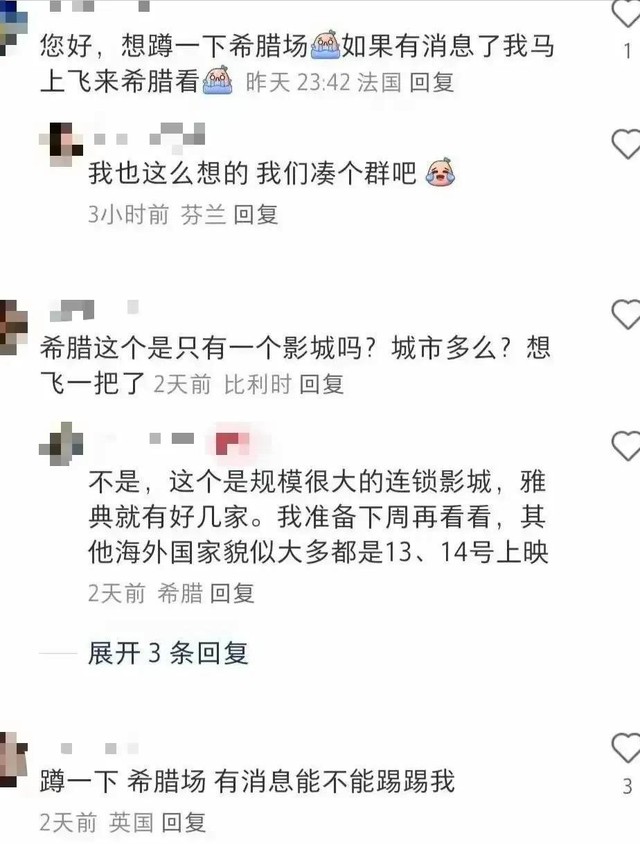The width and height of the screenshot is (640, 844).
Task: Expand 3 more replies
Action: (x=168, y=653)
